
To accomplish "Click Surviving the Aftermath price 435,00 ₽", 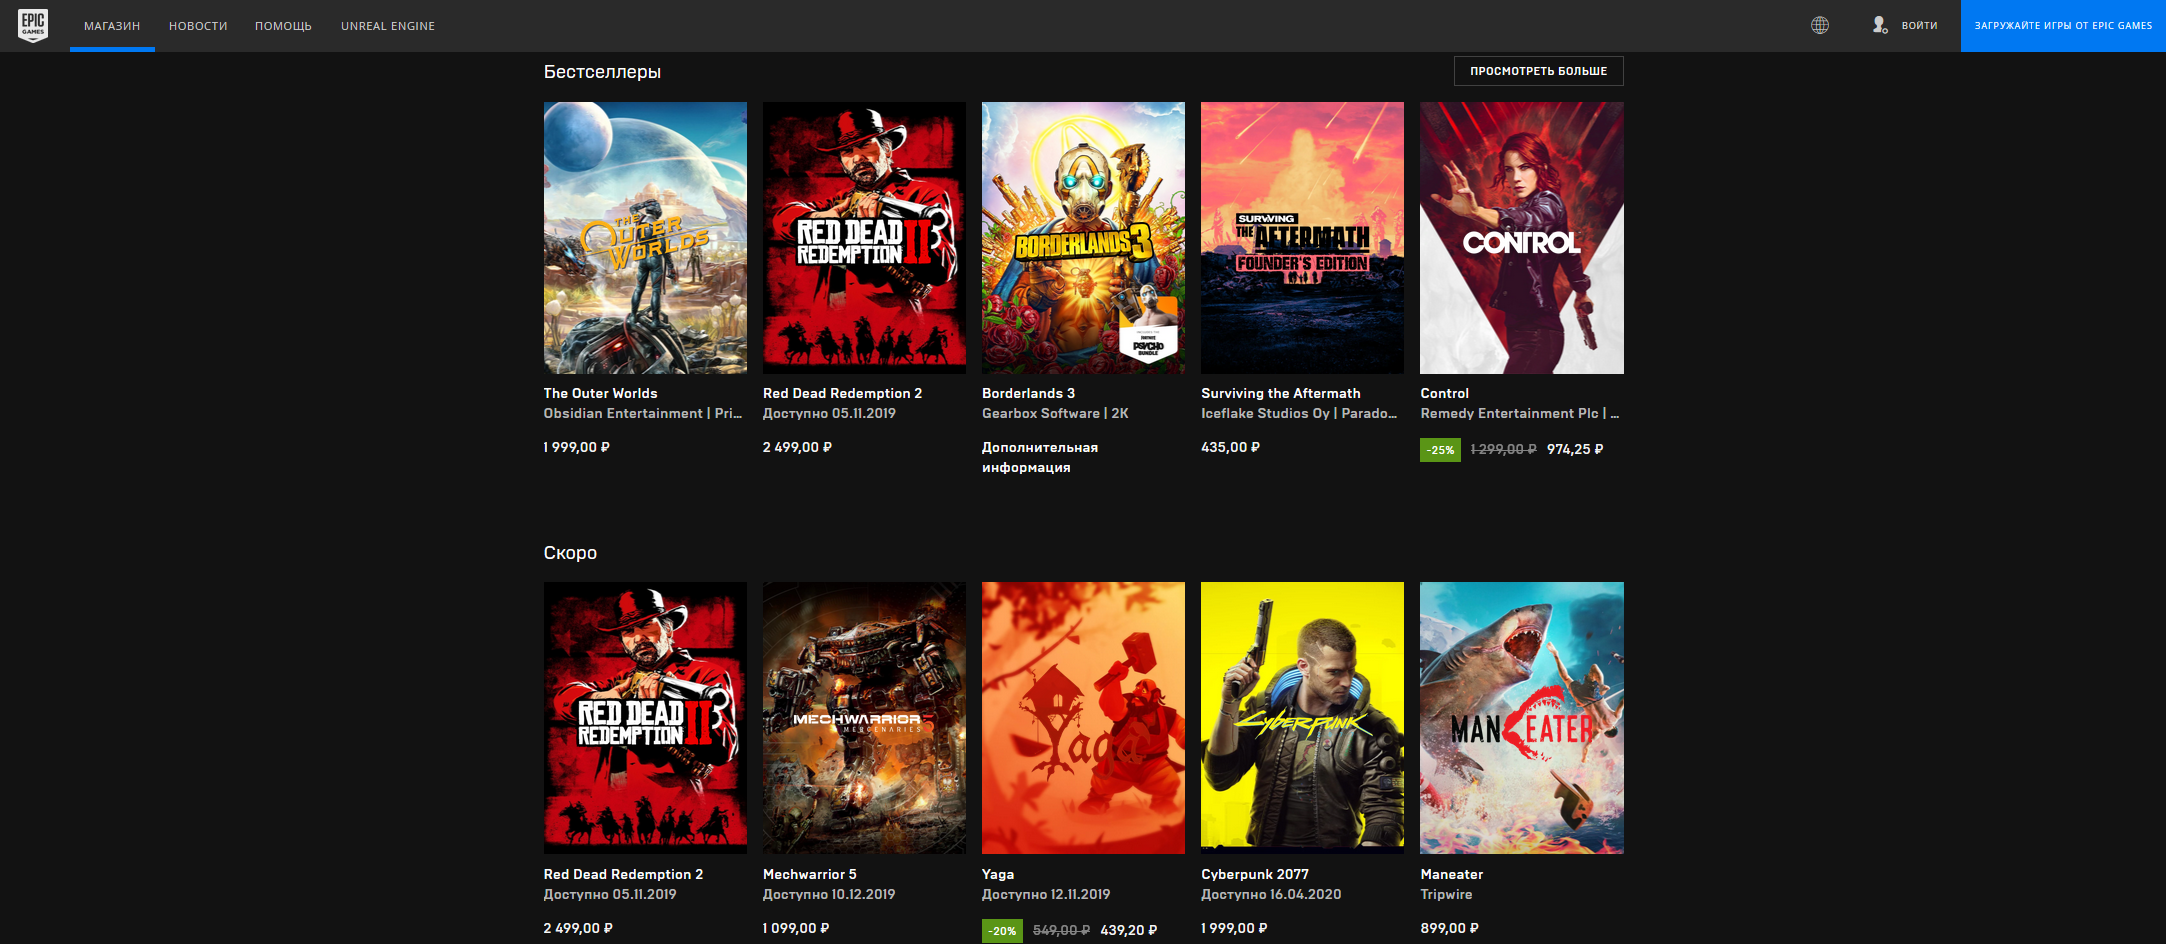I will click(x=1231, y=447).
